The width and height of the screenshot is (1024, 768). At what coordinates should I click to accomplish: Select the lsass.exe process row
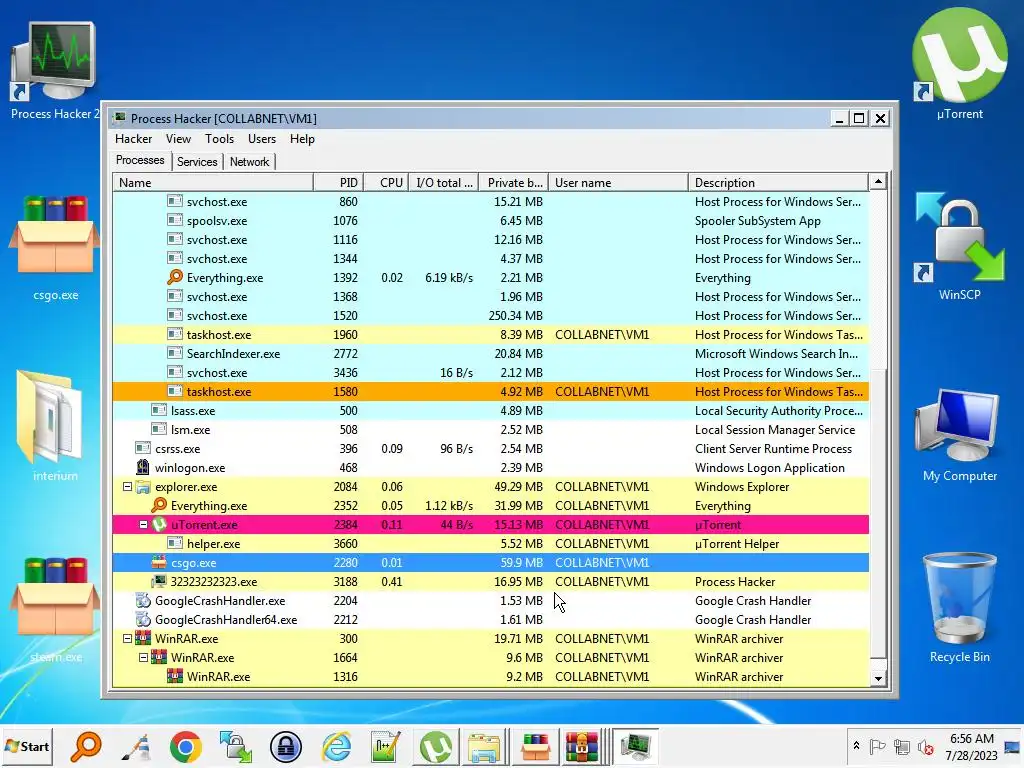point(490,411)
